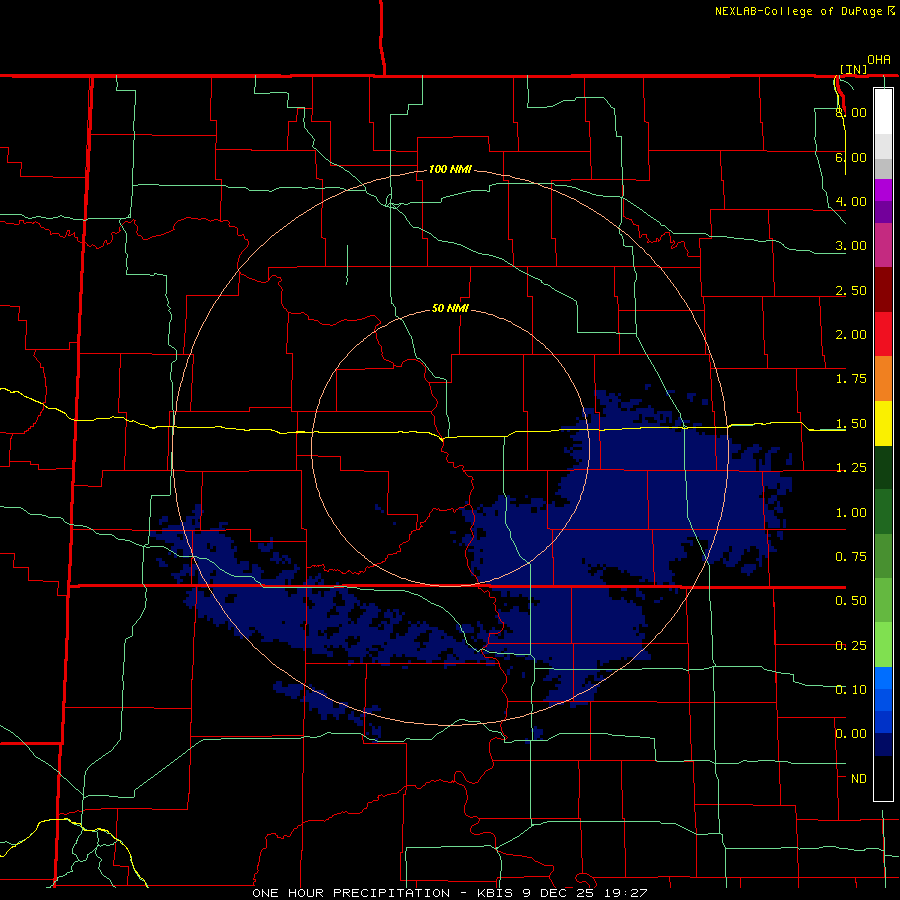Click the 100 NMI range ring label
Image resolution: width=900 pixels, height=900 pixels.
pyautogui.click(x=450, y=169)
